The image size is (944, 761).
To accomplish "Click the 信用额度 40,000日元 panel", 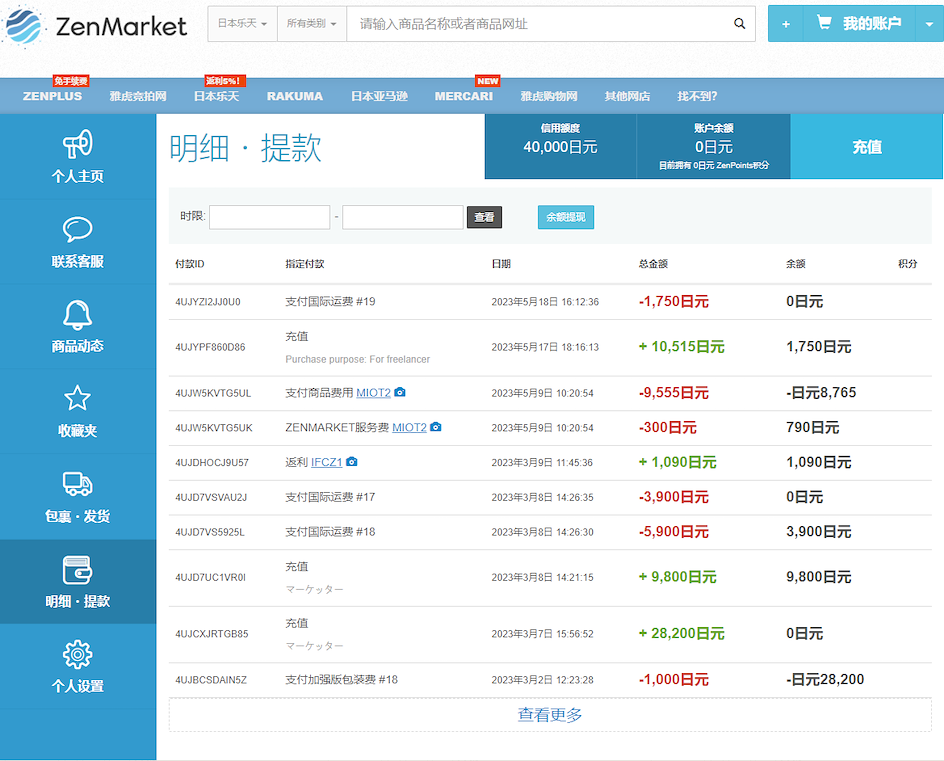I will [x=560, y=146].
